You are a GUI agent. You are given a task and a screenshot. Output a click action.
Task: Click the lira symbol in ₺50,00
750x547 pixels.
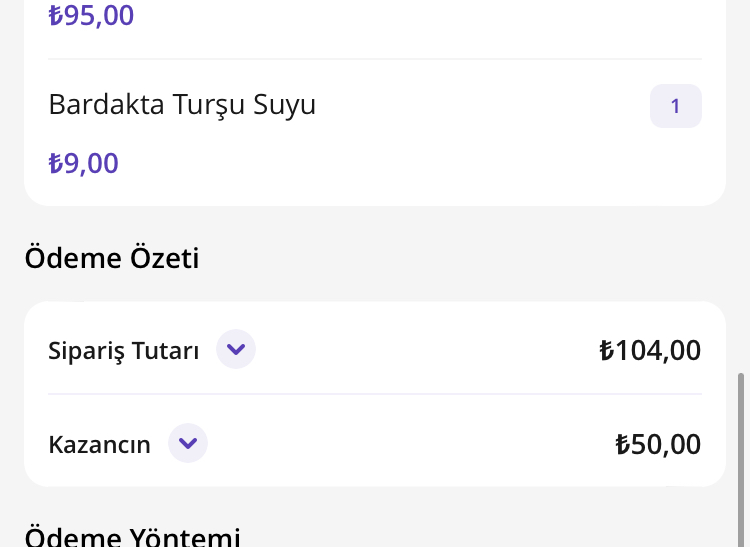click(x=622, y=444)
